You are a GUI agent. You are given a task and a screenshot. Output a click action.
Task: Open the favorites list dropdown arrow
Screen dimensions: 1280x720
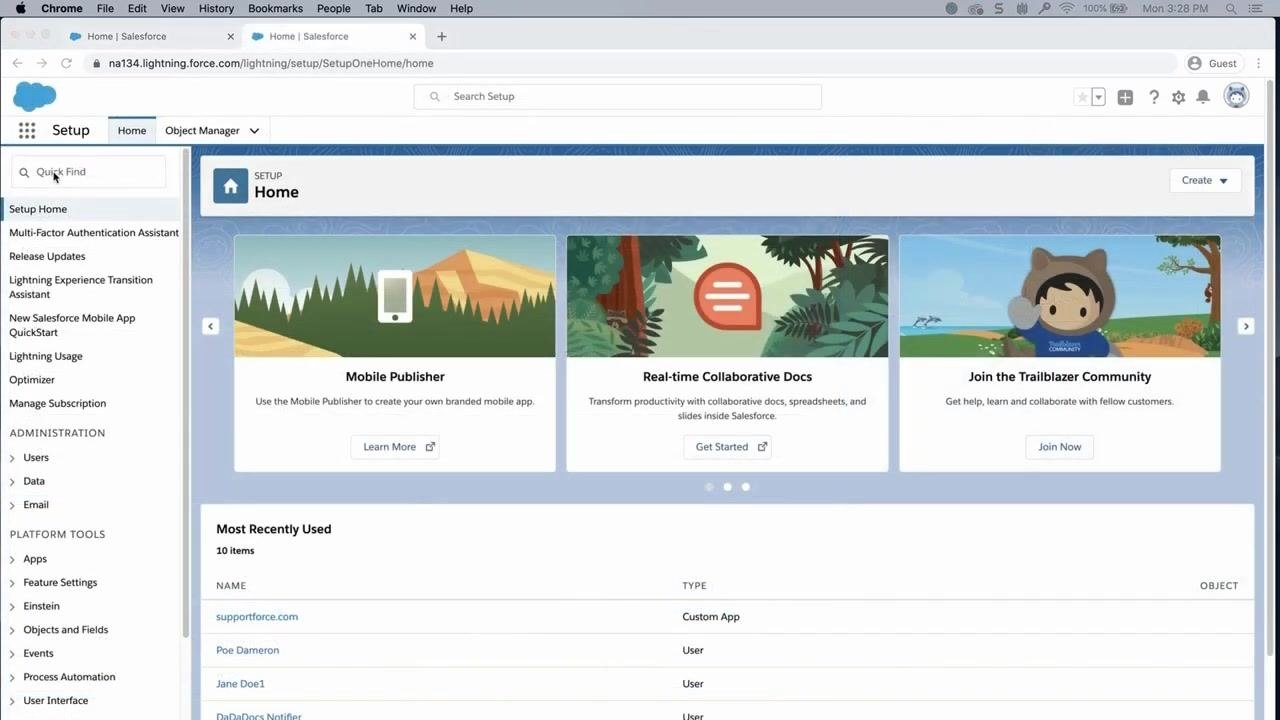coord(1098,97)
